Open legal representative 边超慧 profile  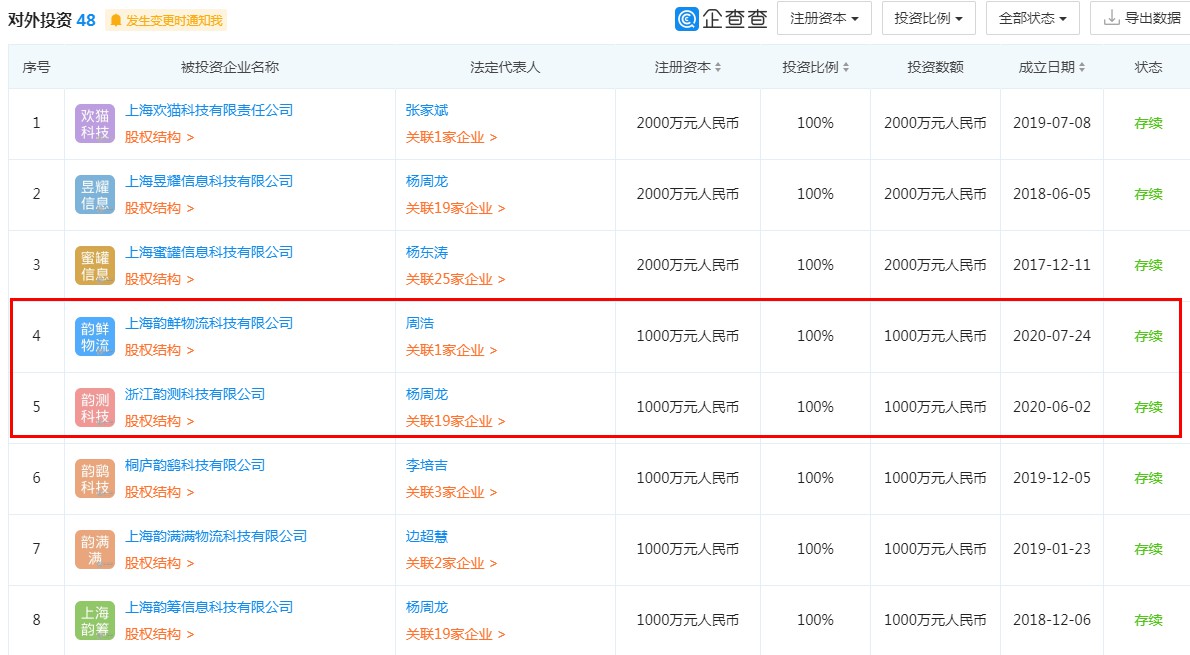tap(427, 536)
